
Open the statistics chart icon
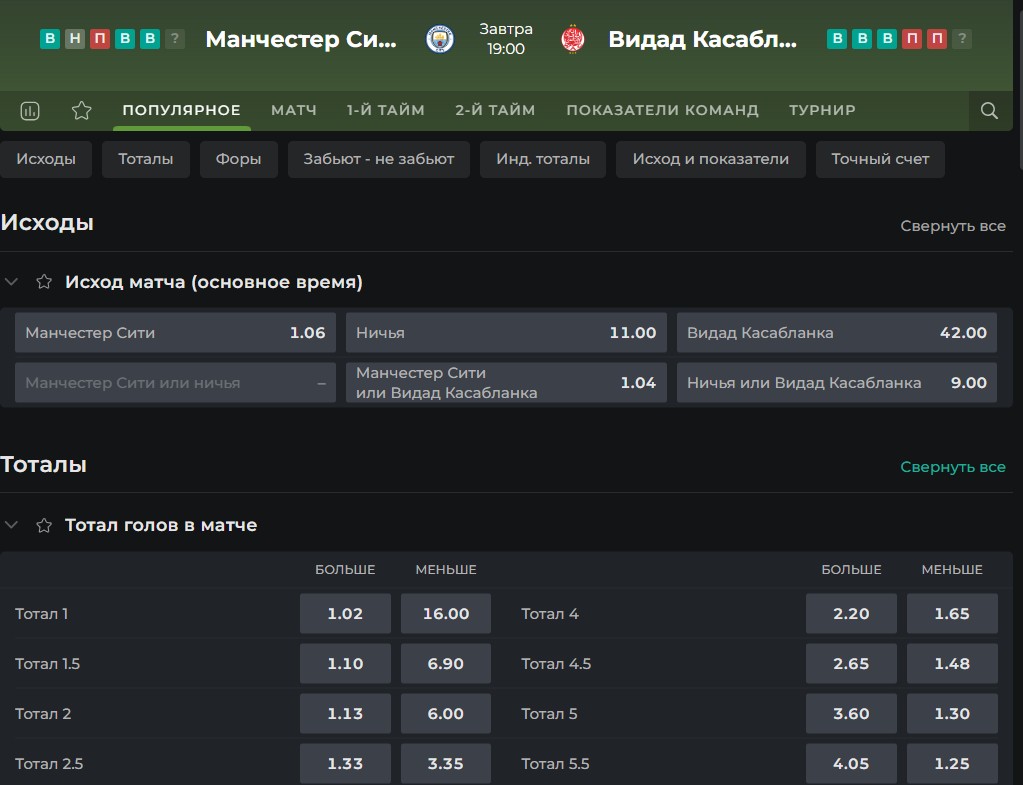[x=30, y=111]
